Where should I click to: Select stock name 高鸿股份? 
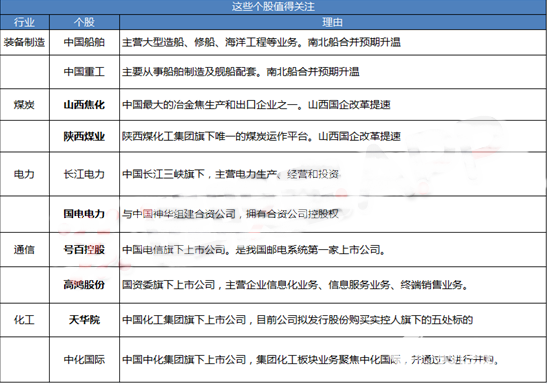point(84,285)
